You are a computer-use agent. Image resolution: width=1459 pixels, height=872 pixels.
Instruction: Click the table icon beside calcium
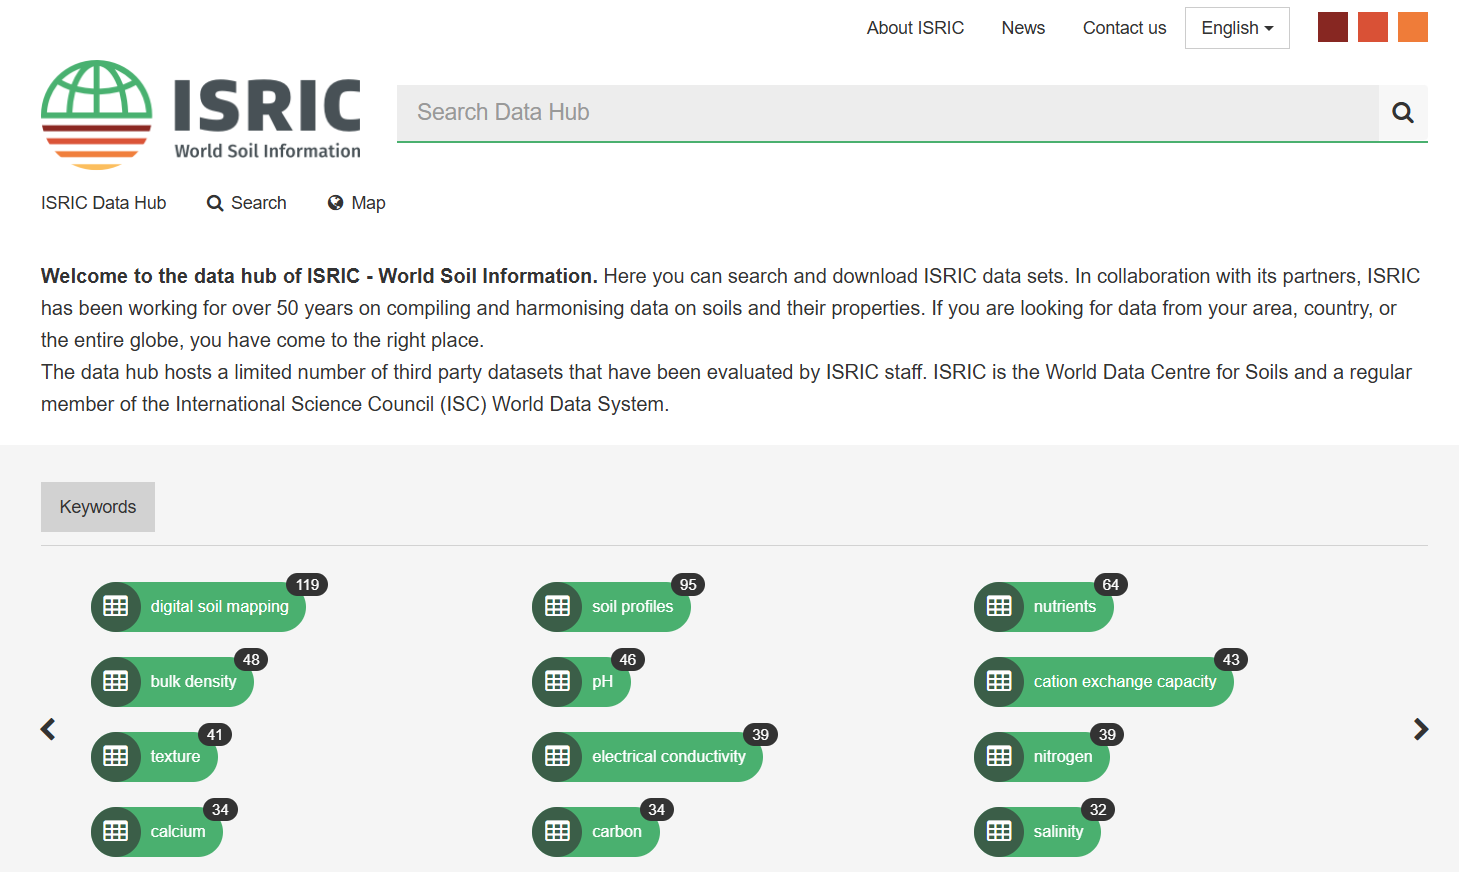(x=116, y=832)
